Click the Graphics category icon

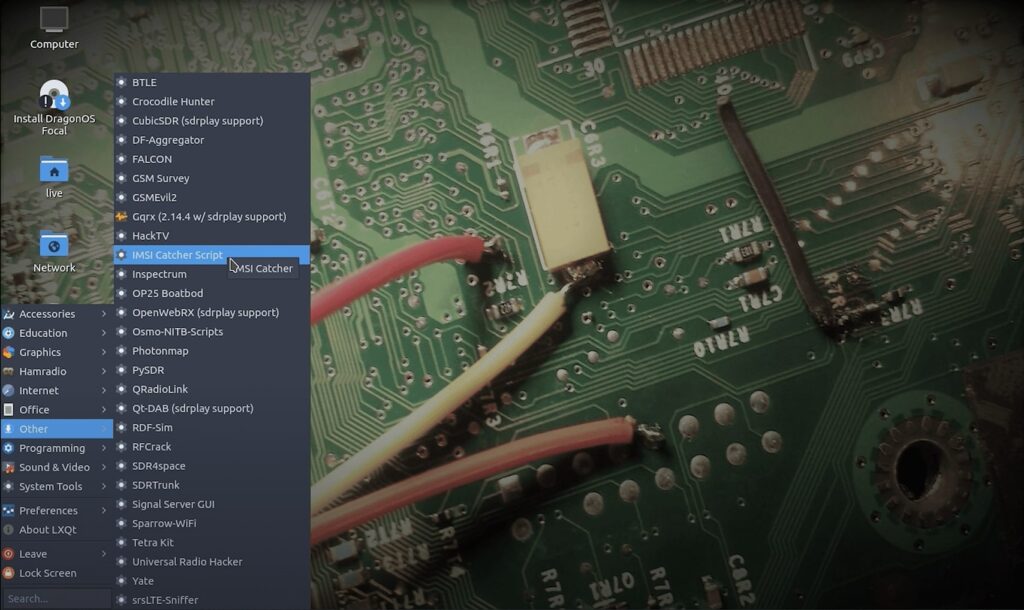[9, 352]
